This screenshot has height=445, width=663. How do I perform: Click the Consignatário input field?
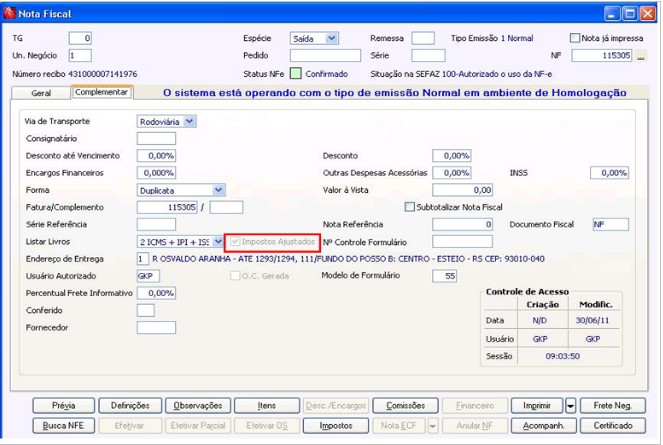(156, 138)
